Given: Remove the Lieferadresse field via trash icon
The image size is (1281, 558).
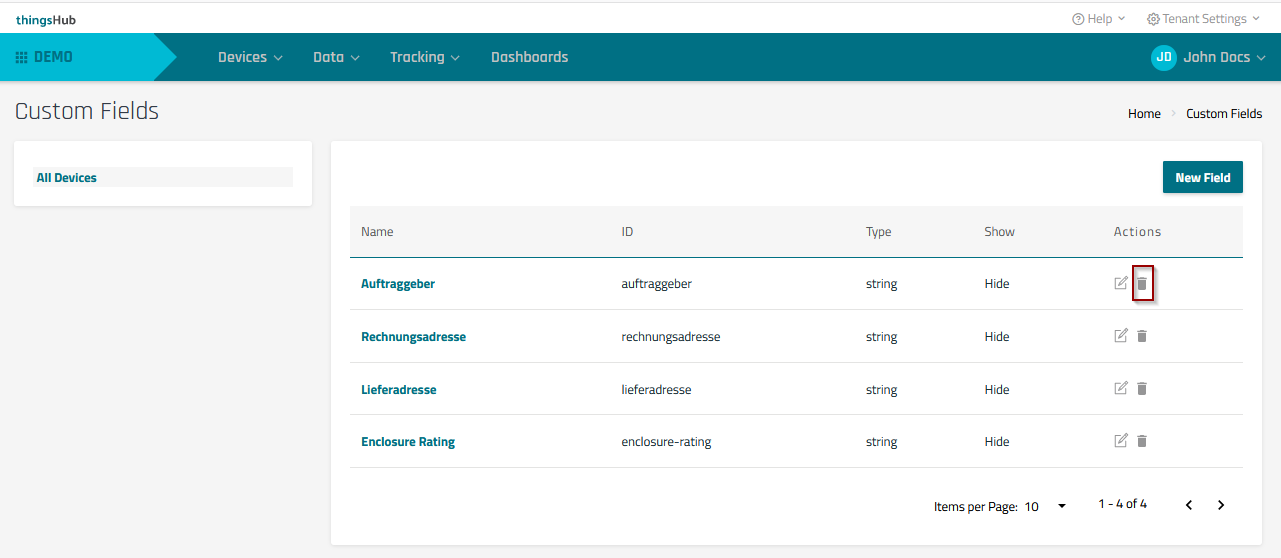Looking at the screenshot, I should coord(1142,388).
